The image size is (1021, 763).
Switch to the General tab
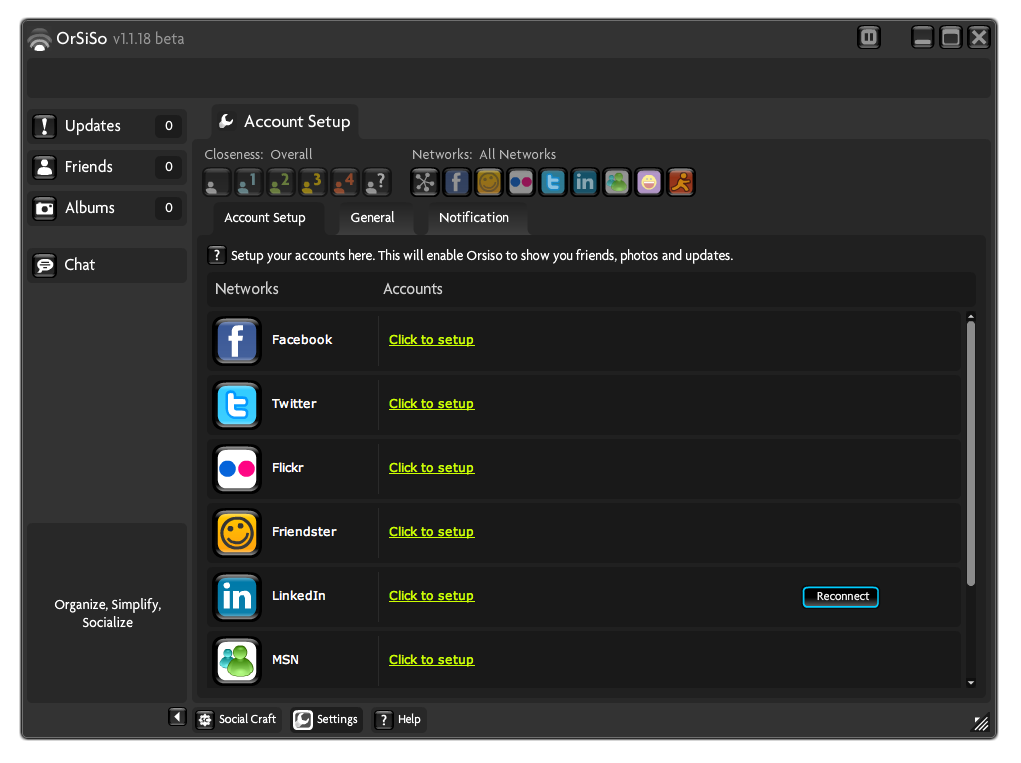(x=372, y=218)
